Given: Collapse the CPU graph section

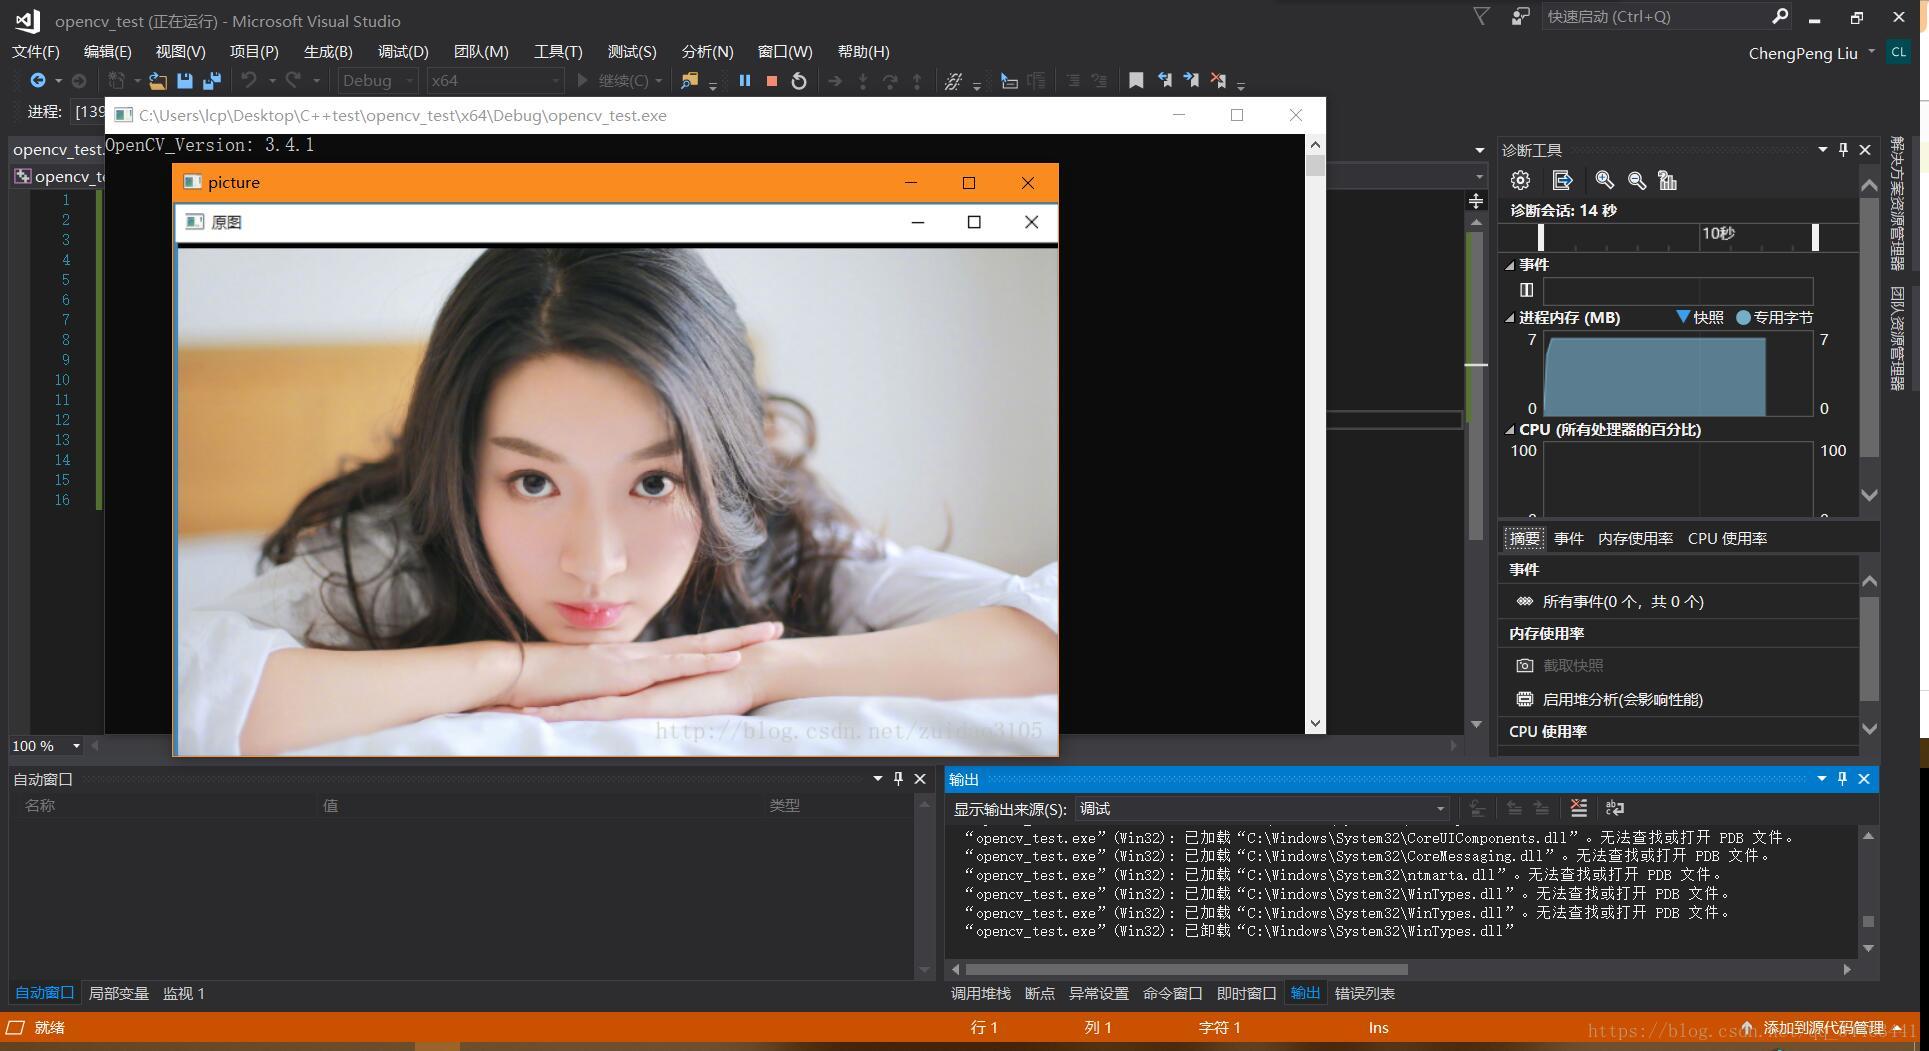Looking at the screenshot, I should pyautogui.click(x=1510, y=430).
